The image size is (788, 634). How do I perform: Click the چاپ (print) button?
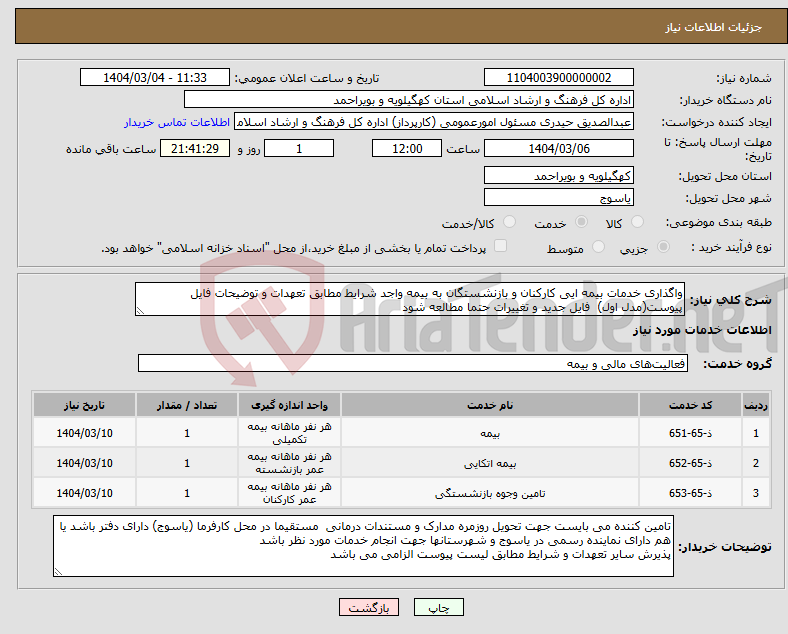[x=438, y=607]
